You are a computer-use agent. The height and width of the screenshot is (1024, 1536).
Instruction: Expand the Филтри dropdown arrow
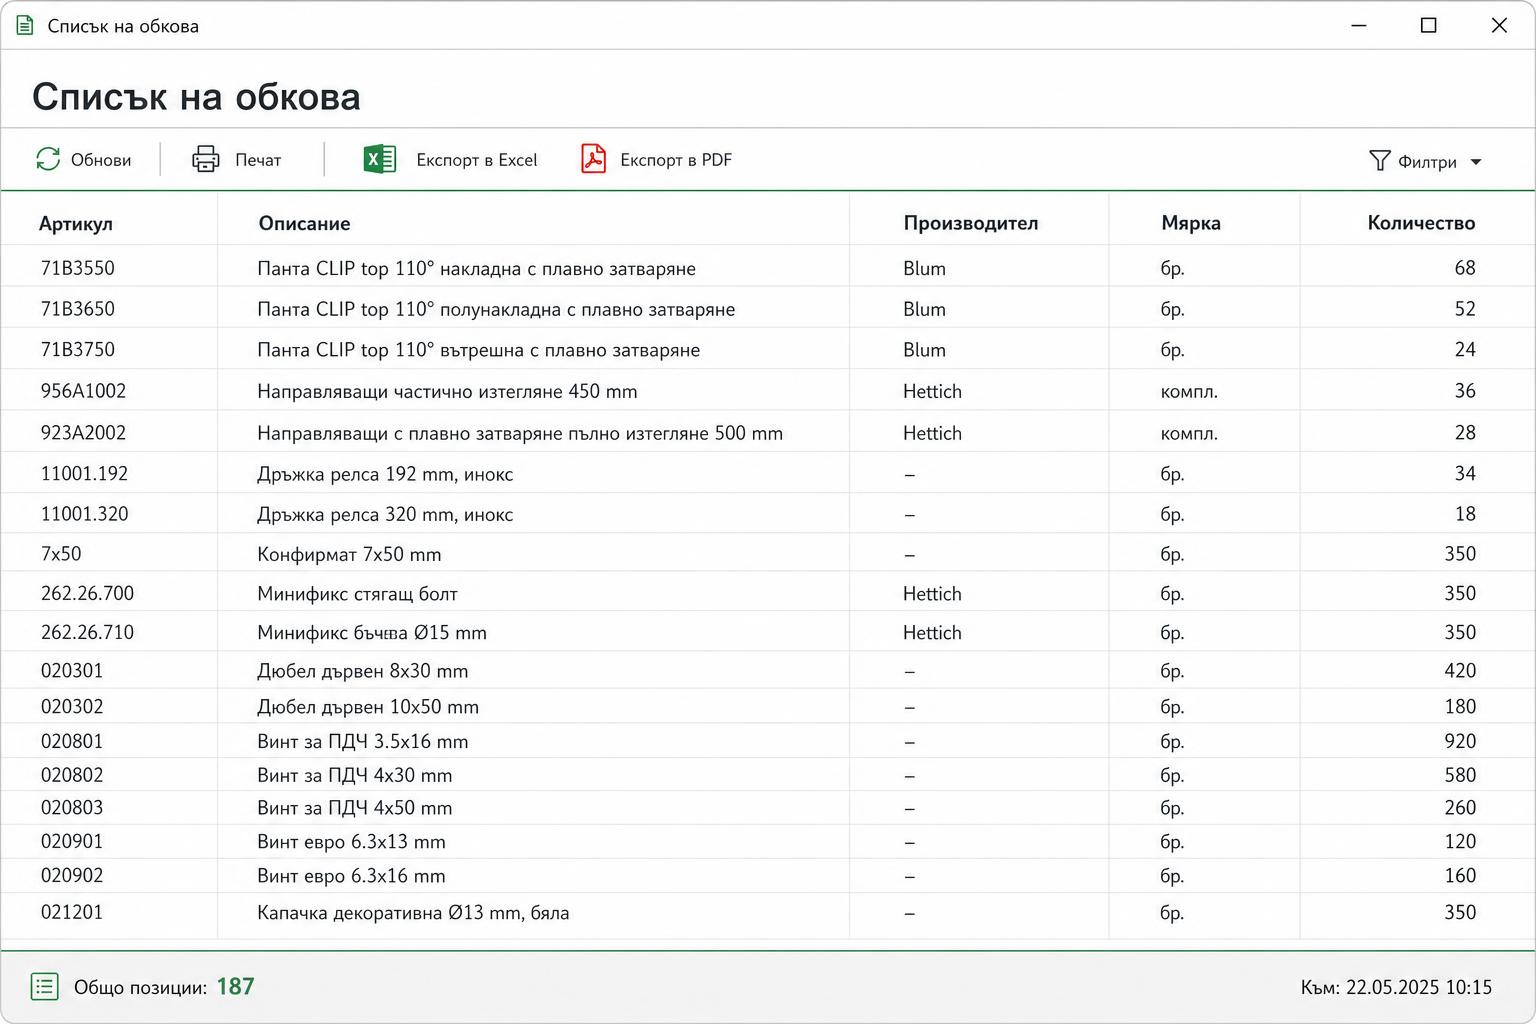1476,162
